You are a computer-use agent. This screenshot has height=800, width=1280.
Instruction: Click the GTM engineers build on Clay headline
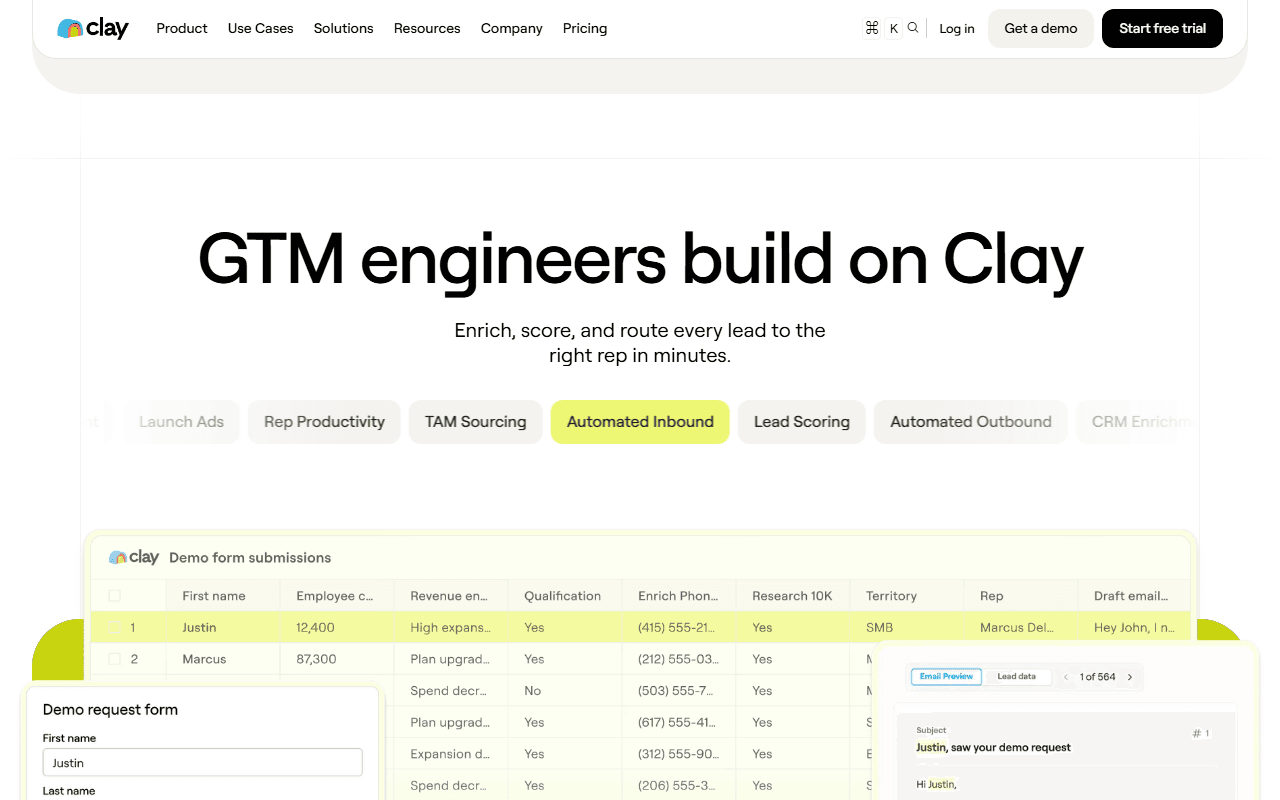640,259
